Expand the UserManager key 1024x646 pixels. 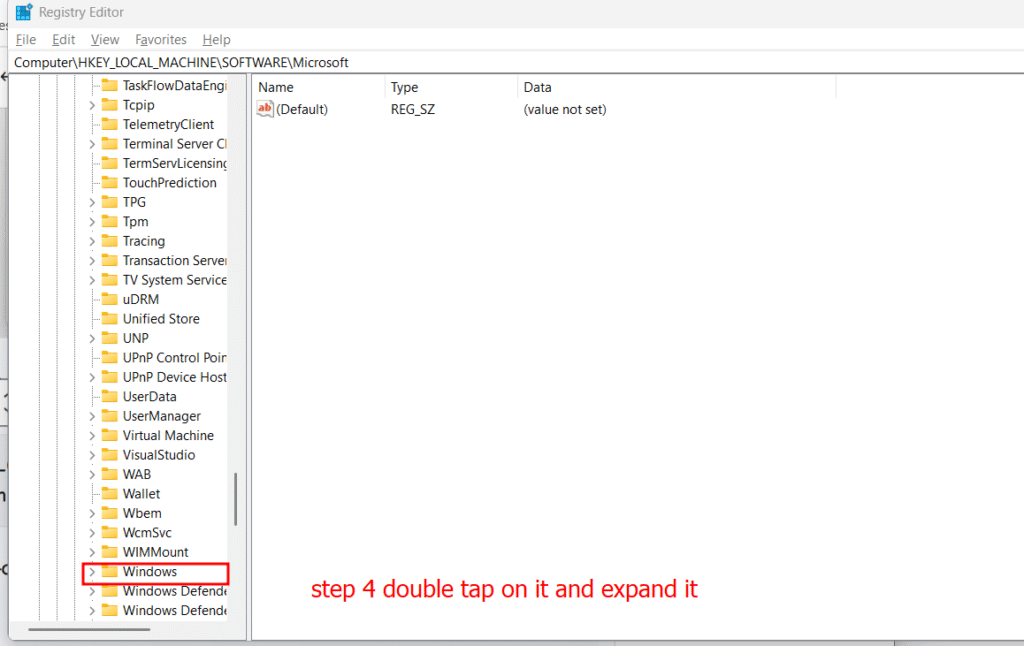(92, 416)
